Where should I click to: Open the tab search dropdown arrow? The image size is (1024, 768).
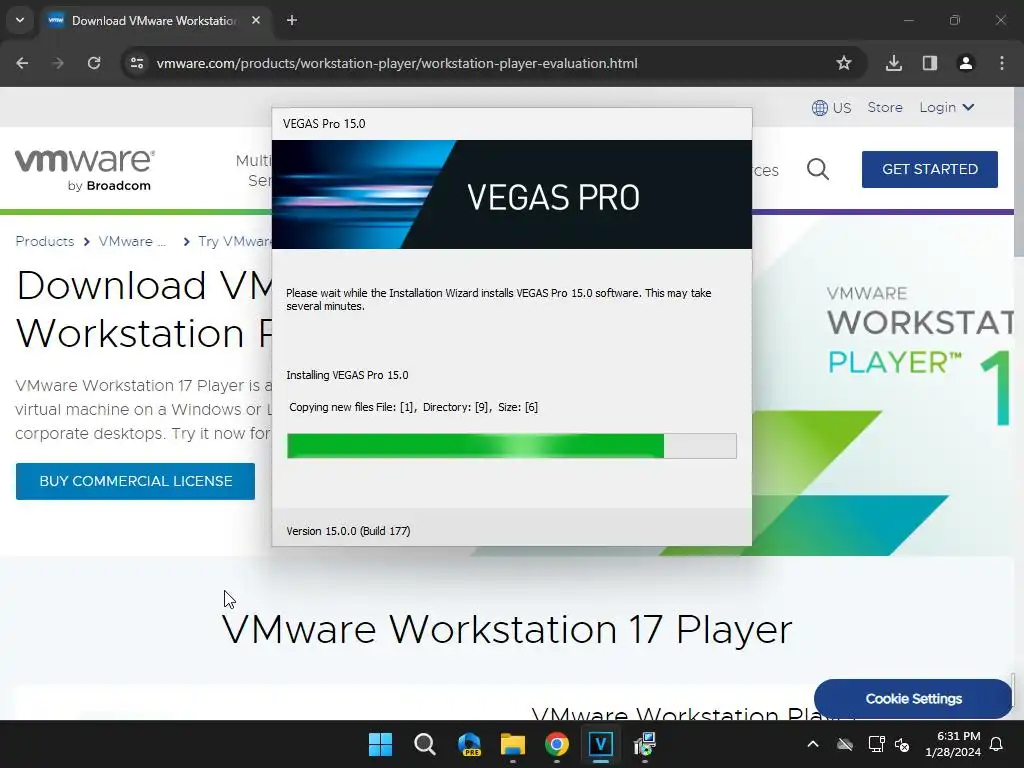[20, 20]
